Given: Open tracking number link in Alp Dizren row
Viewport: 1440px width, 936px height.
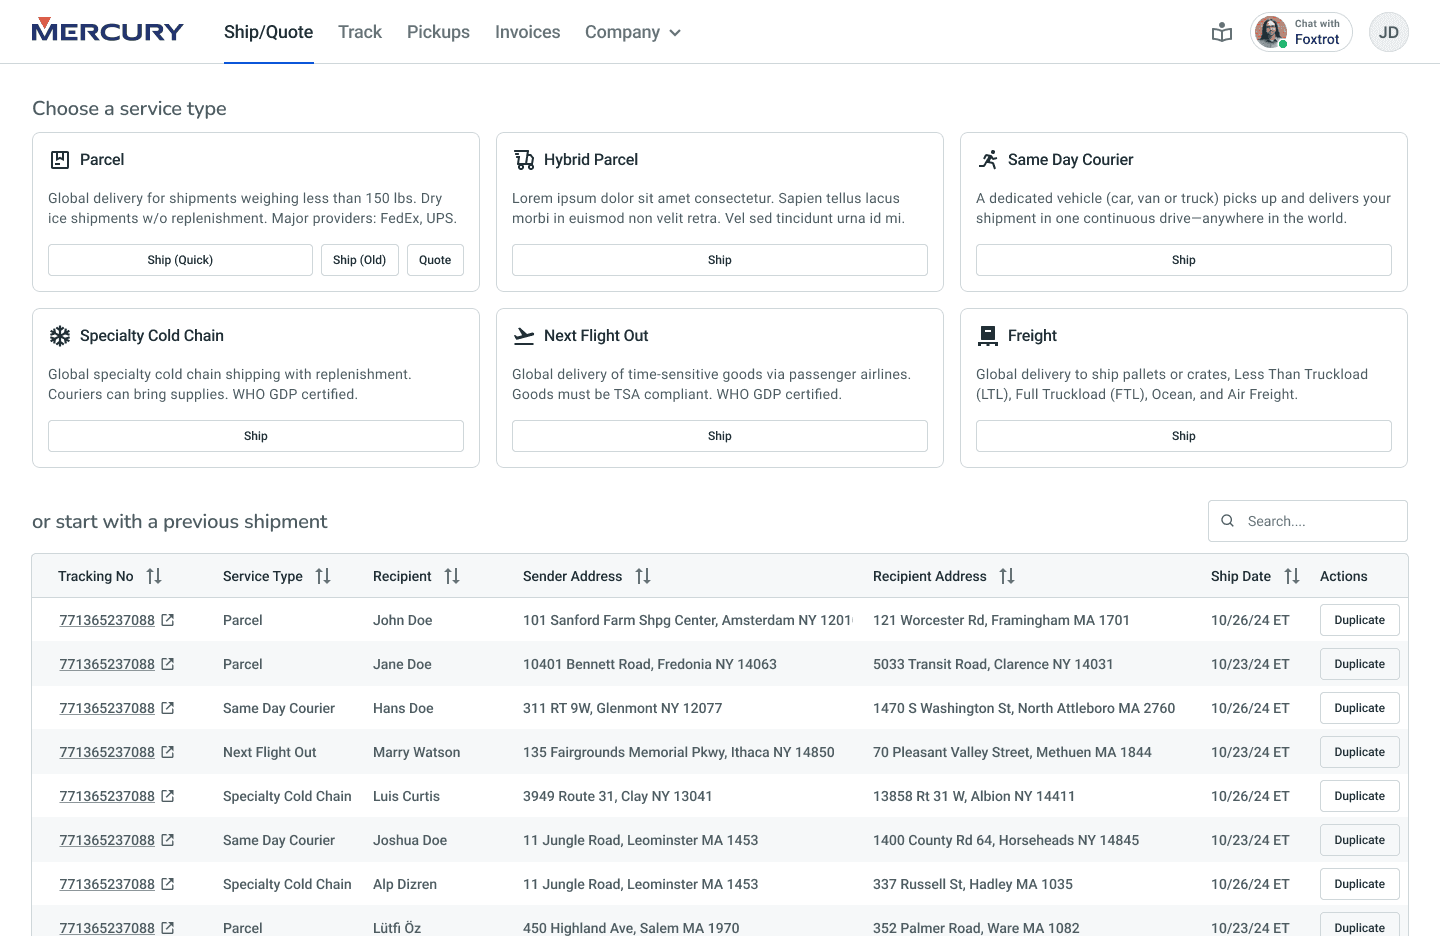Looking at the screenshot, I should pos(107,884).
